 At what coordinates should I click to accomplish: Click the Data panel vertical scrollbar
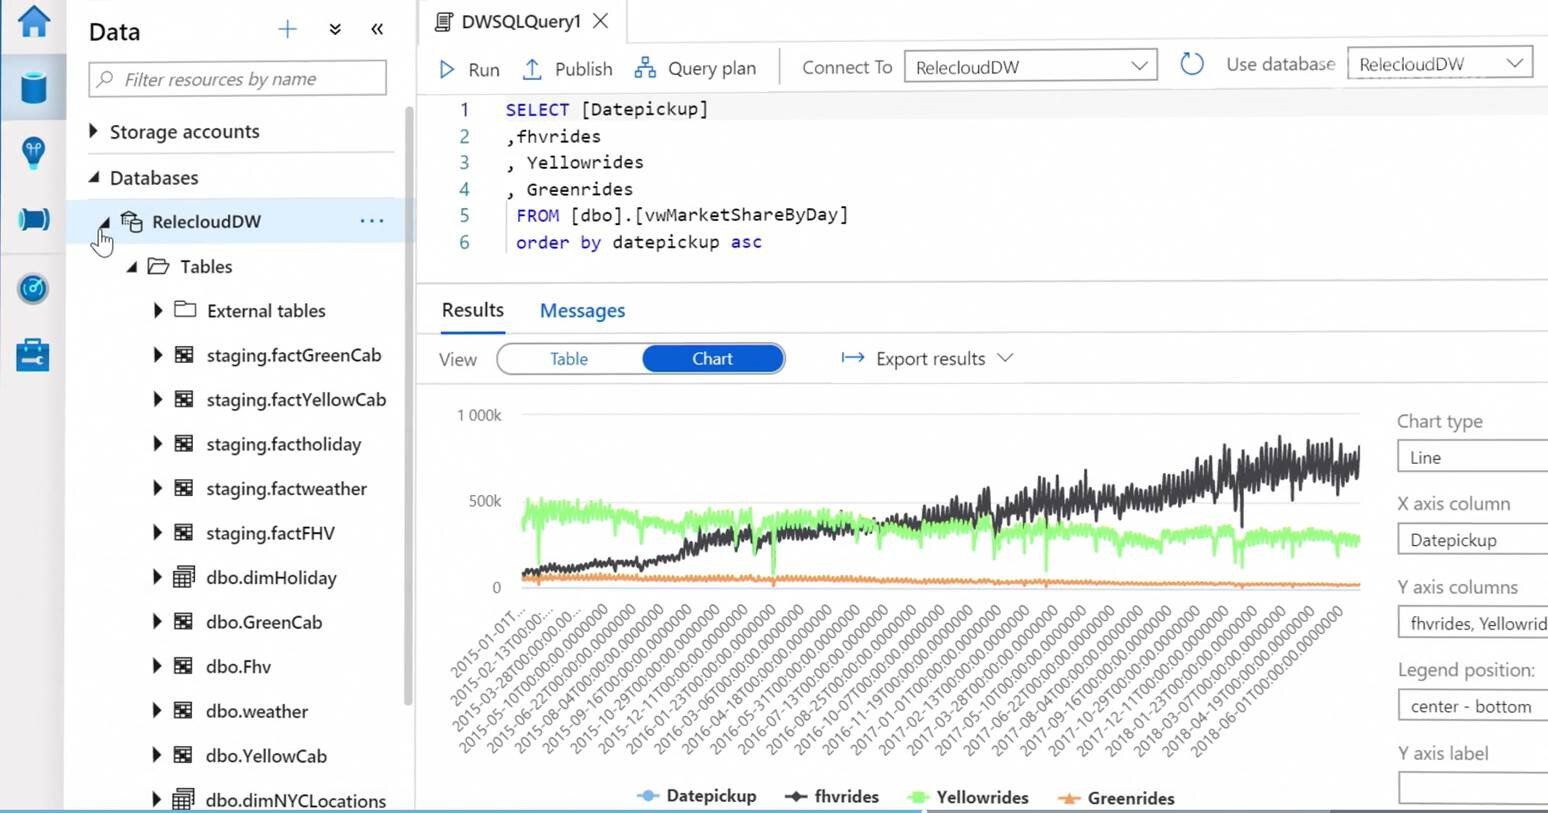408,405
